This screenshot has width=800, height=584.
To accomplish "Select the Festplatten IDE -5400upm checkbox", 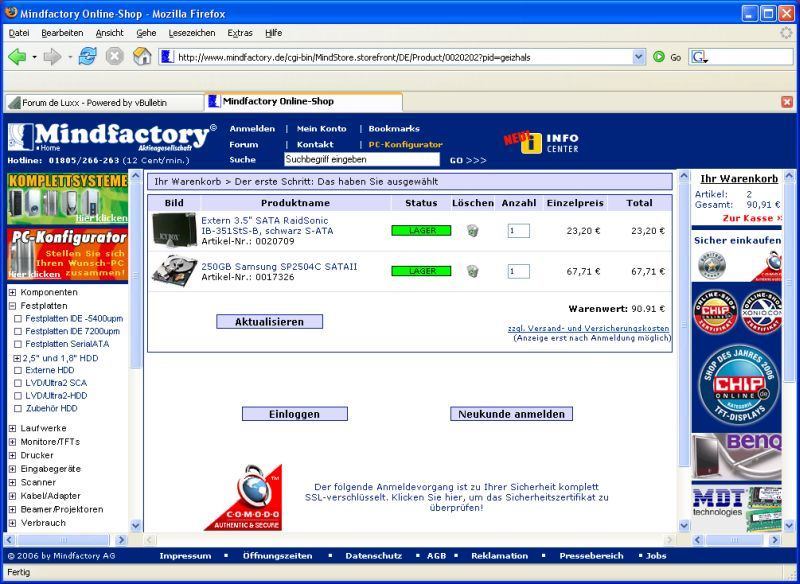I will pyautogui.click(x=18, y=319).
